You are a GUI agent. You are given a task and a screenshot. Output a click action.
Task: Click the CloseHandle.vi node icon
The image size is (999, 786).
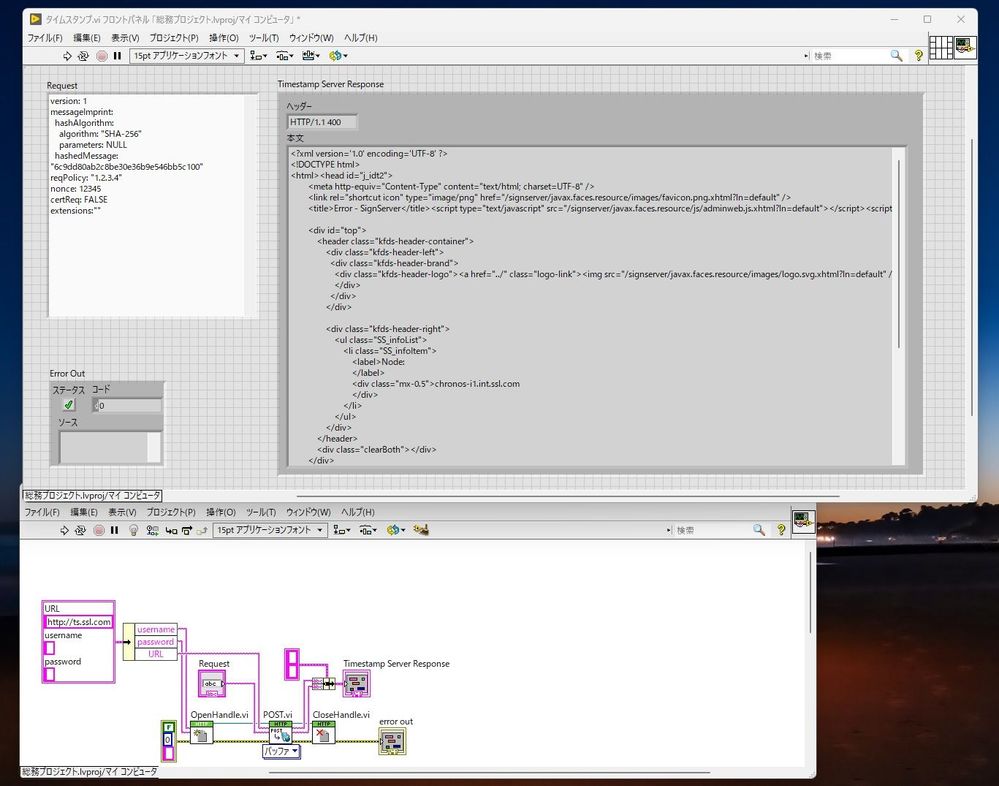coord(323,735)
